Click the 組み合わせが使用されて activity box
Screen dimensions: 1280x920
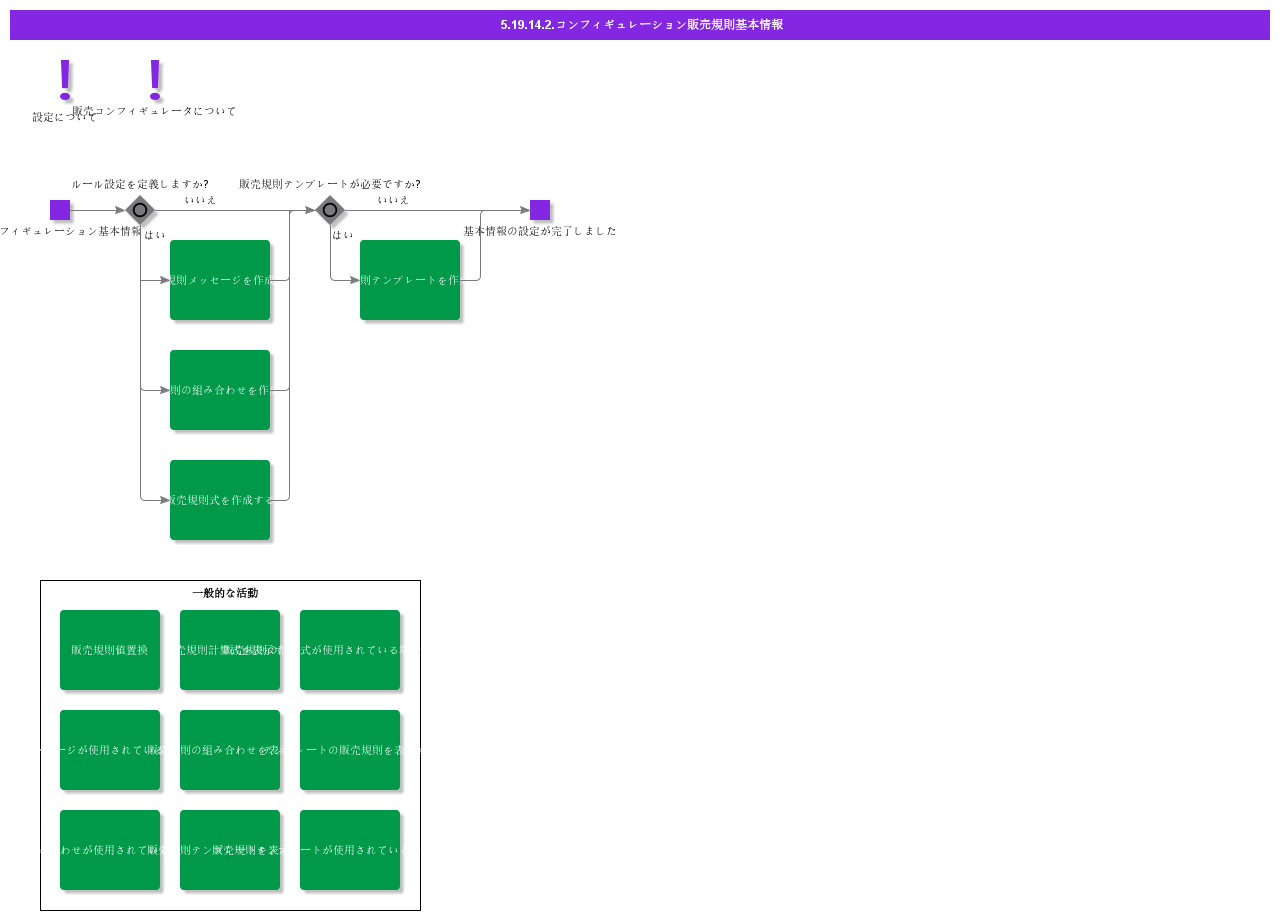click(x=110, y=850)
